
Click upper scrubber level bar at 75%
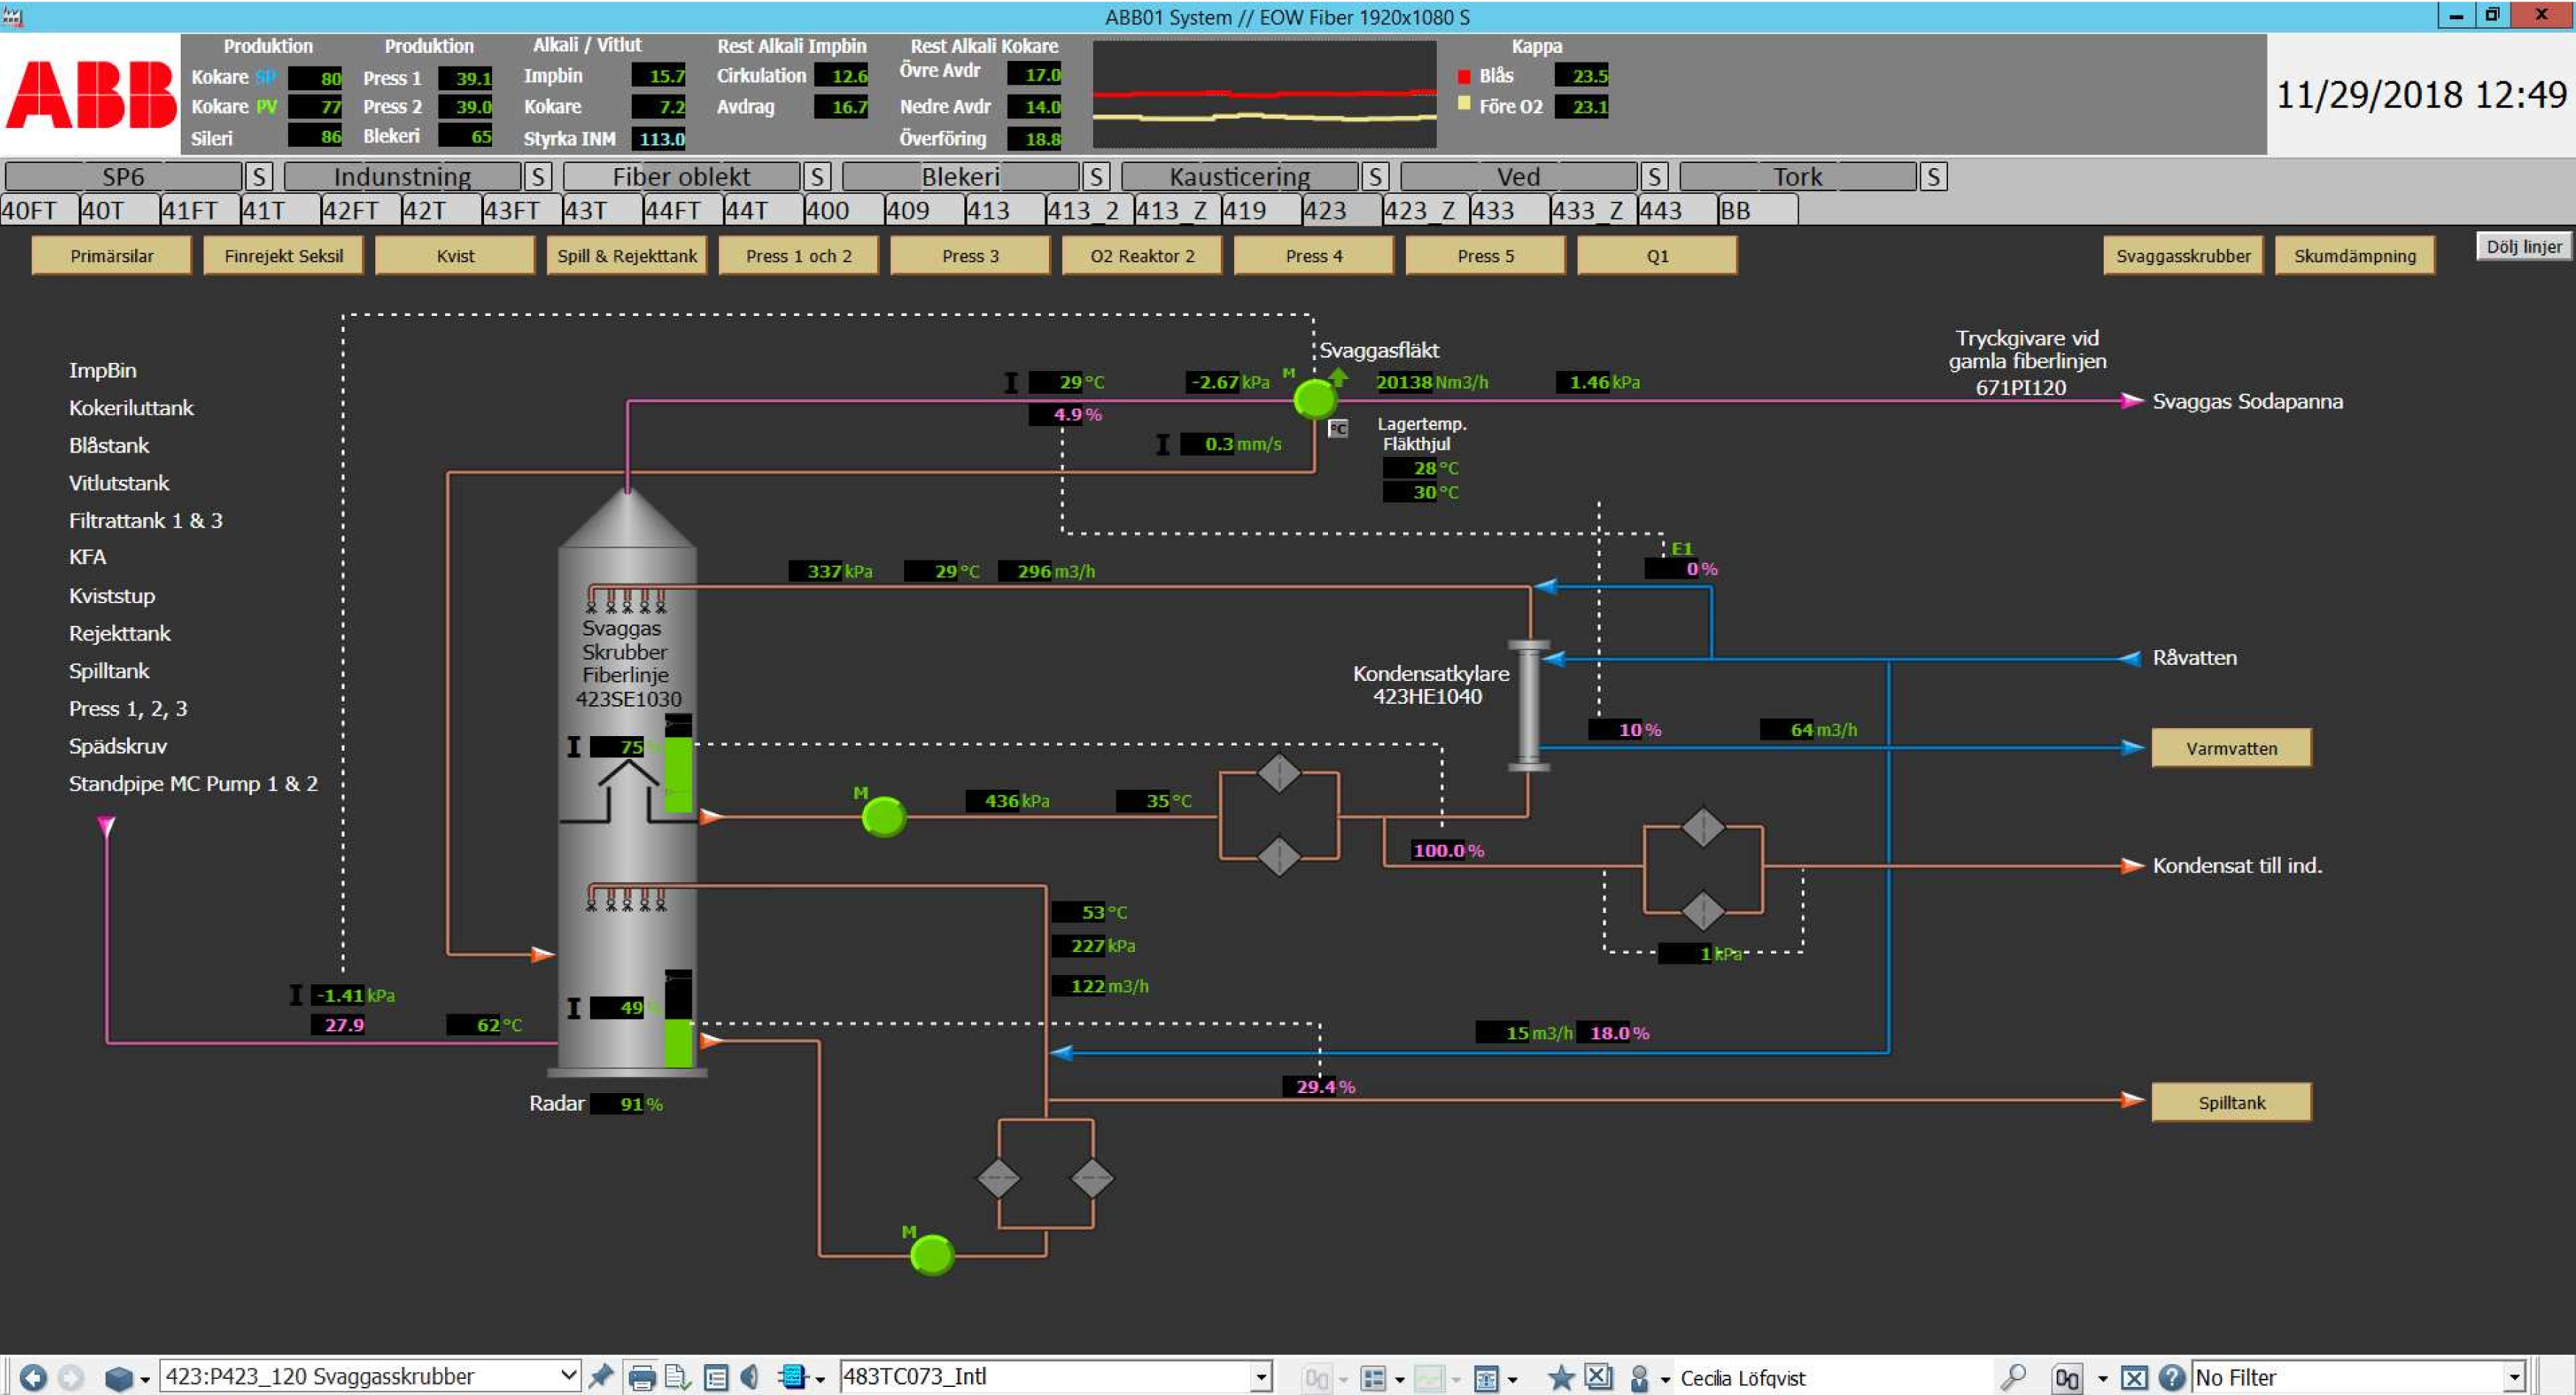point(678,765)
